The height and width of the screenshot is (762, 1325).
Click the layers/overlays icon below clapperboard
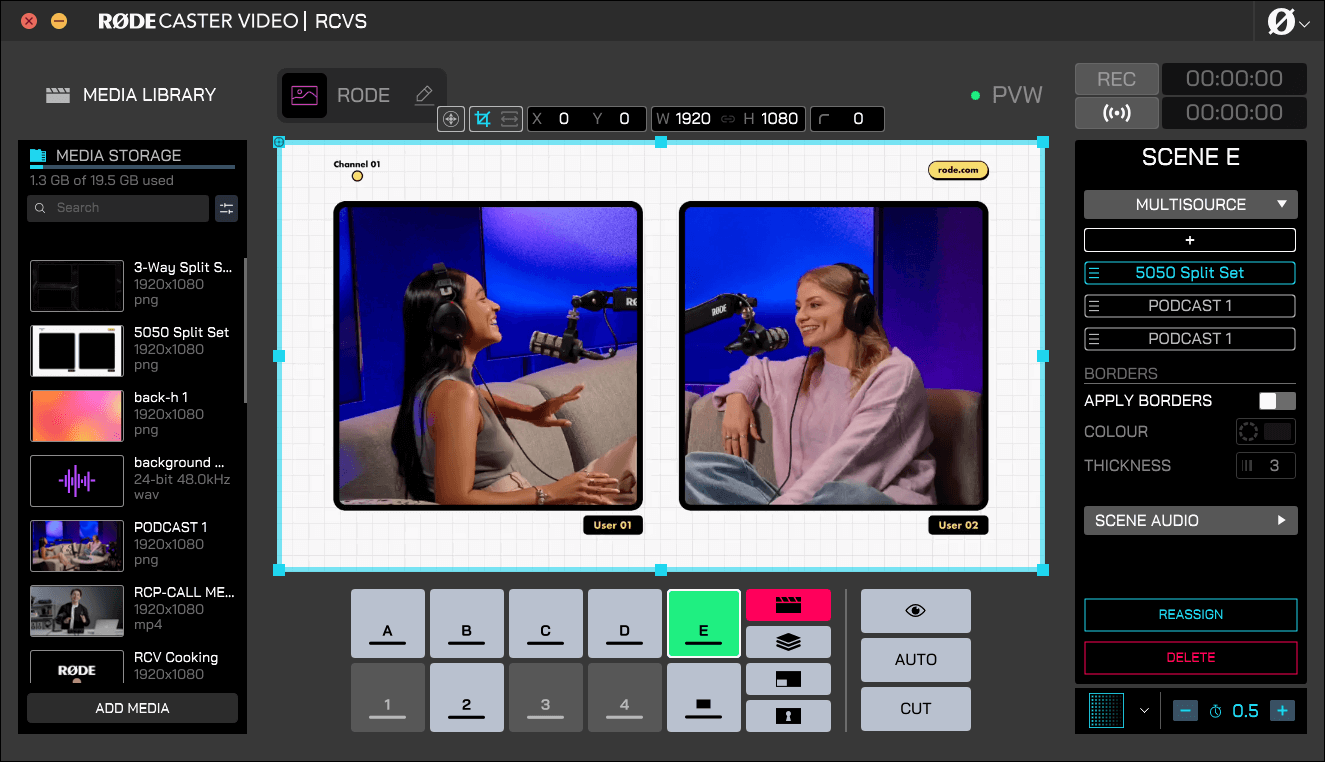[x=788, y=641]
